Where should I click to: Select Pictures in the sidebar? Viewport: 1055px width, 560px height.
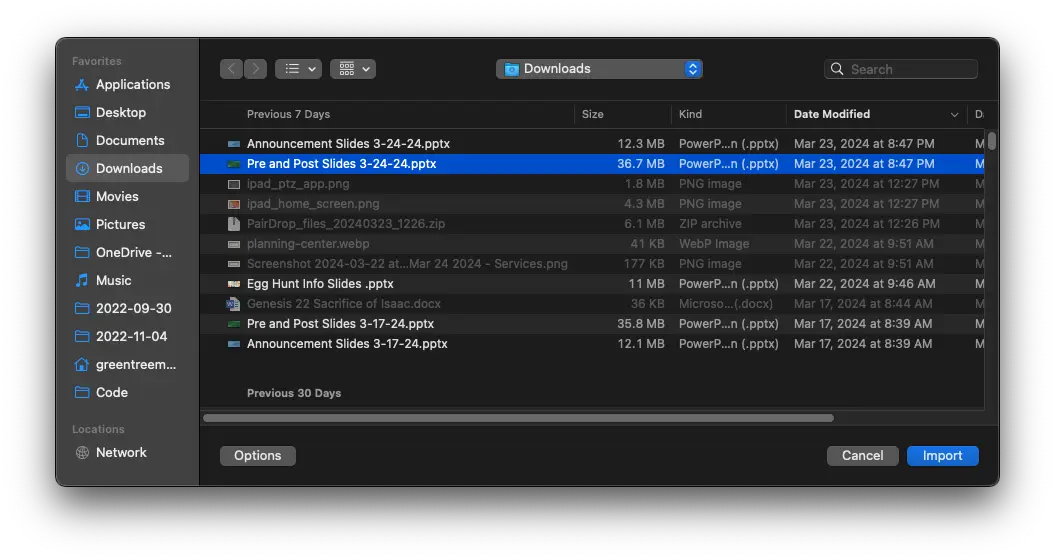(x=120, y=225)
